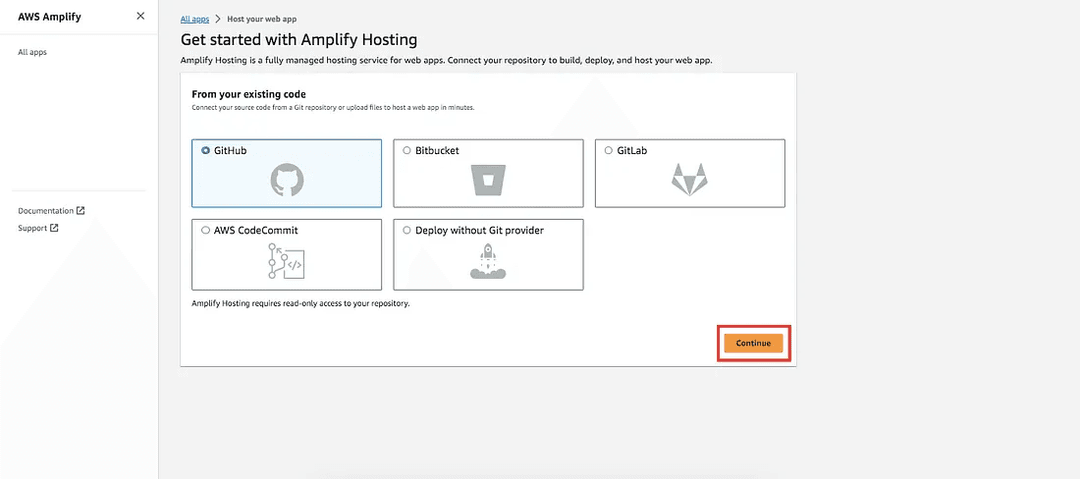The height and width of the screenshot is (479, 1080).
Task: Open All apps in the sidebar
Action: click(x=32, y=52)
